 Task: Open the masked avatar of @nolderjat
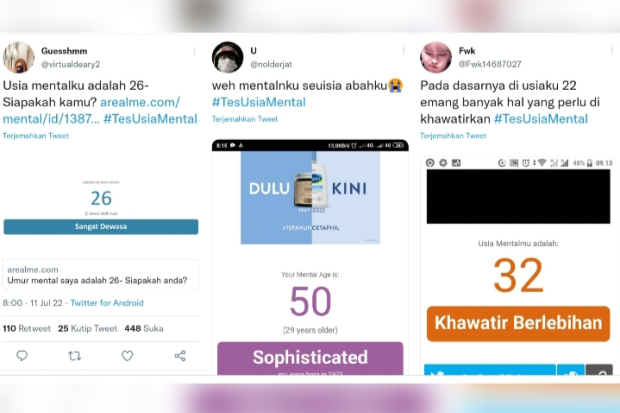tap(227, 58)
